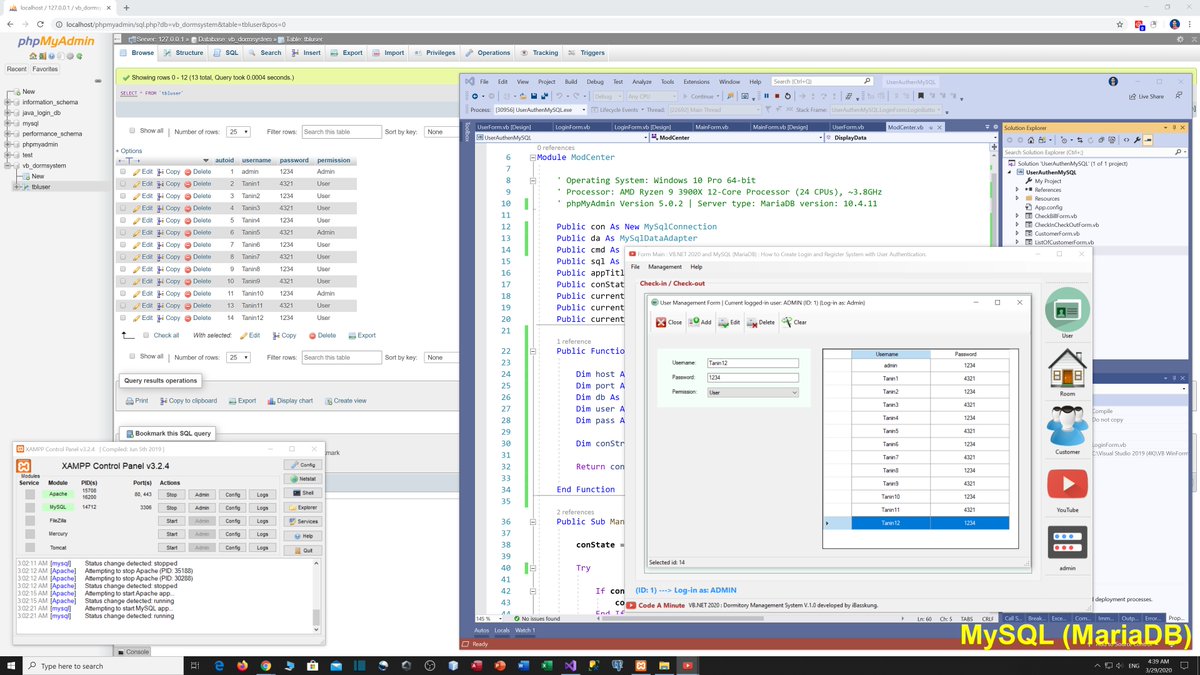The width and height of the screenshot is (1200, 675).
Task: Open the Management menu in Form Main
Action: tap(665, 267)
